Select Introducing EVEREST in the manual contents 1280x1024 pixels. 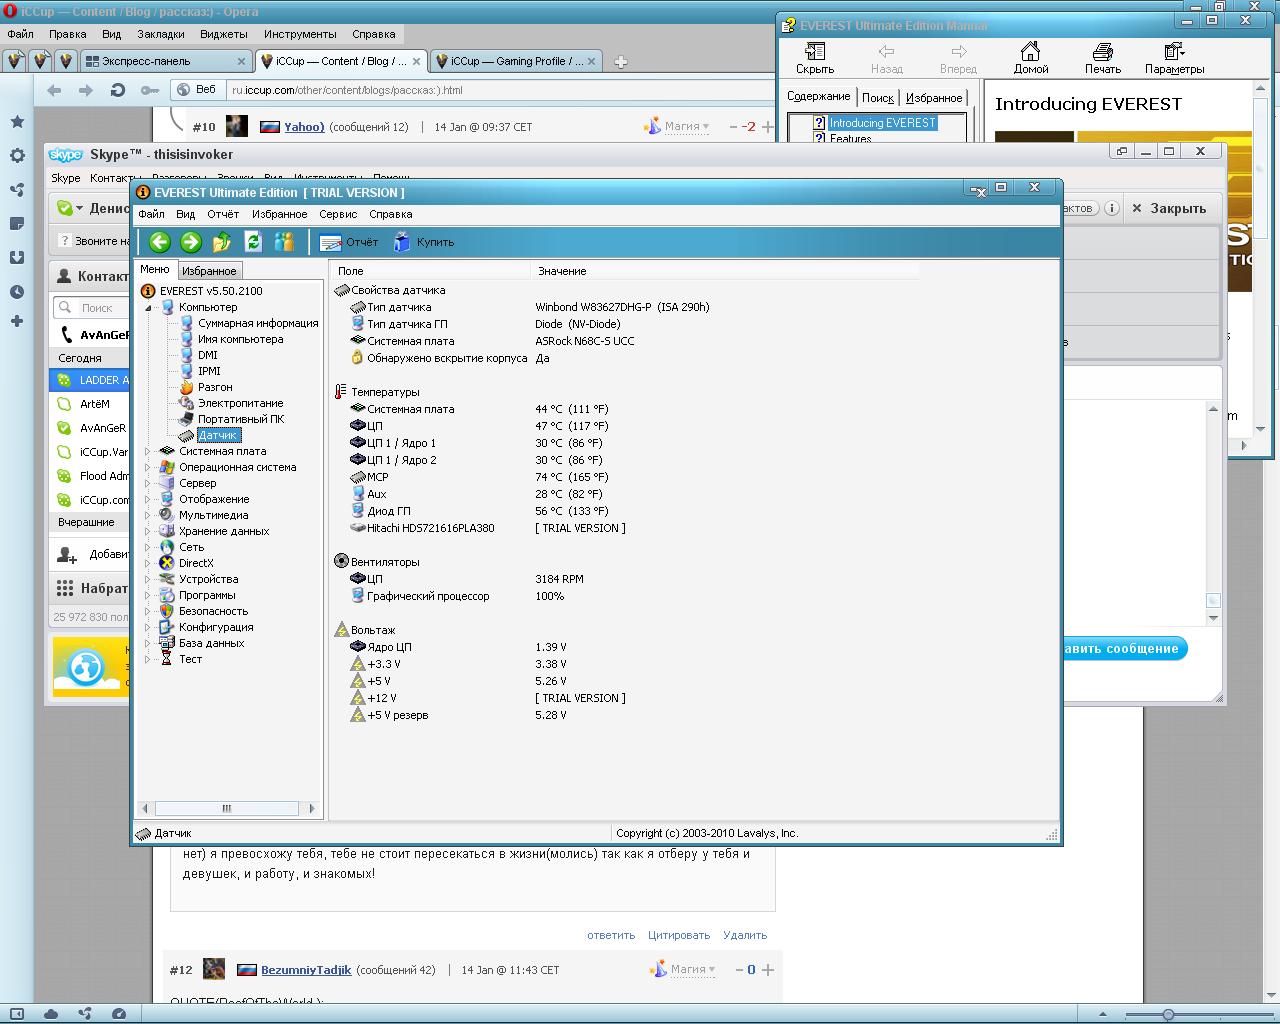pyautogui.click(x=882, y=123)
